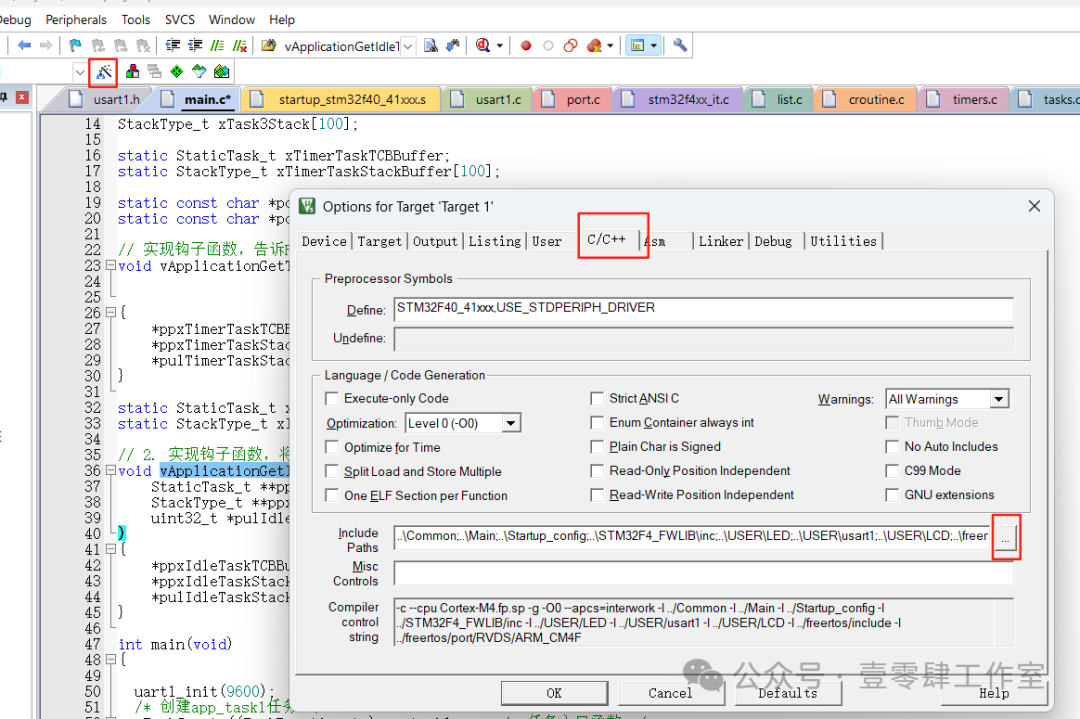Indent the selected lines icon
This screenshot has width=1080, height=719.
[x=172, y=45]
